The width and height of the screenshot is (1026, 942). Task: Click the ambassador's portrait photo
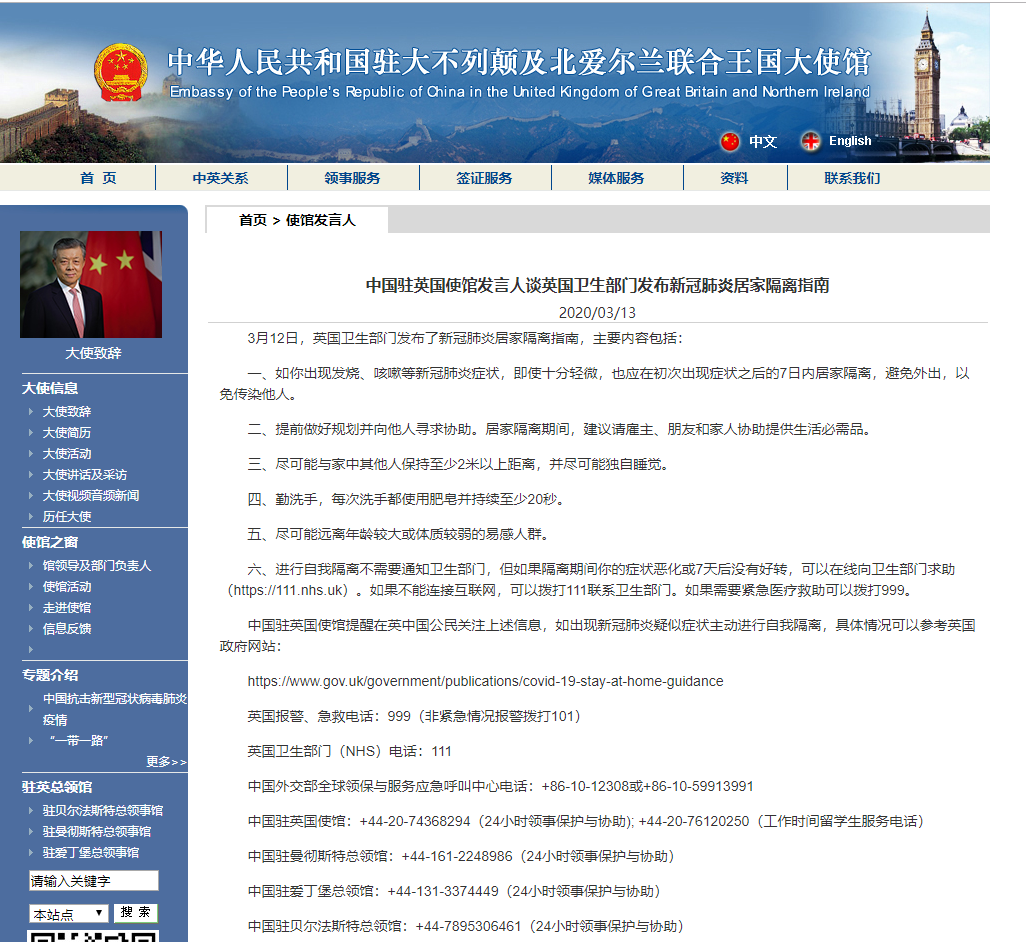(x=90, y=285)
